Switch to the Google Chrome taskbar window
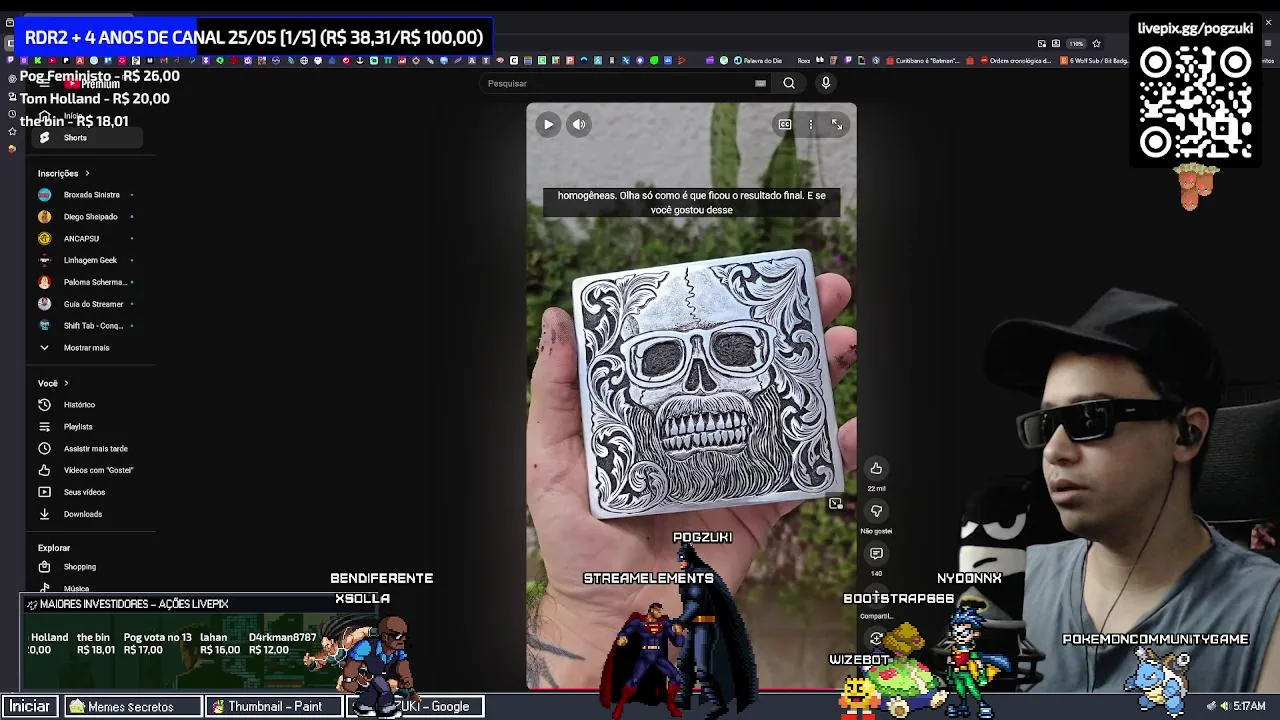 [415, 706]
